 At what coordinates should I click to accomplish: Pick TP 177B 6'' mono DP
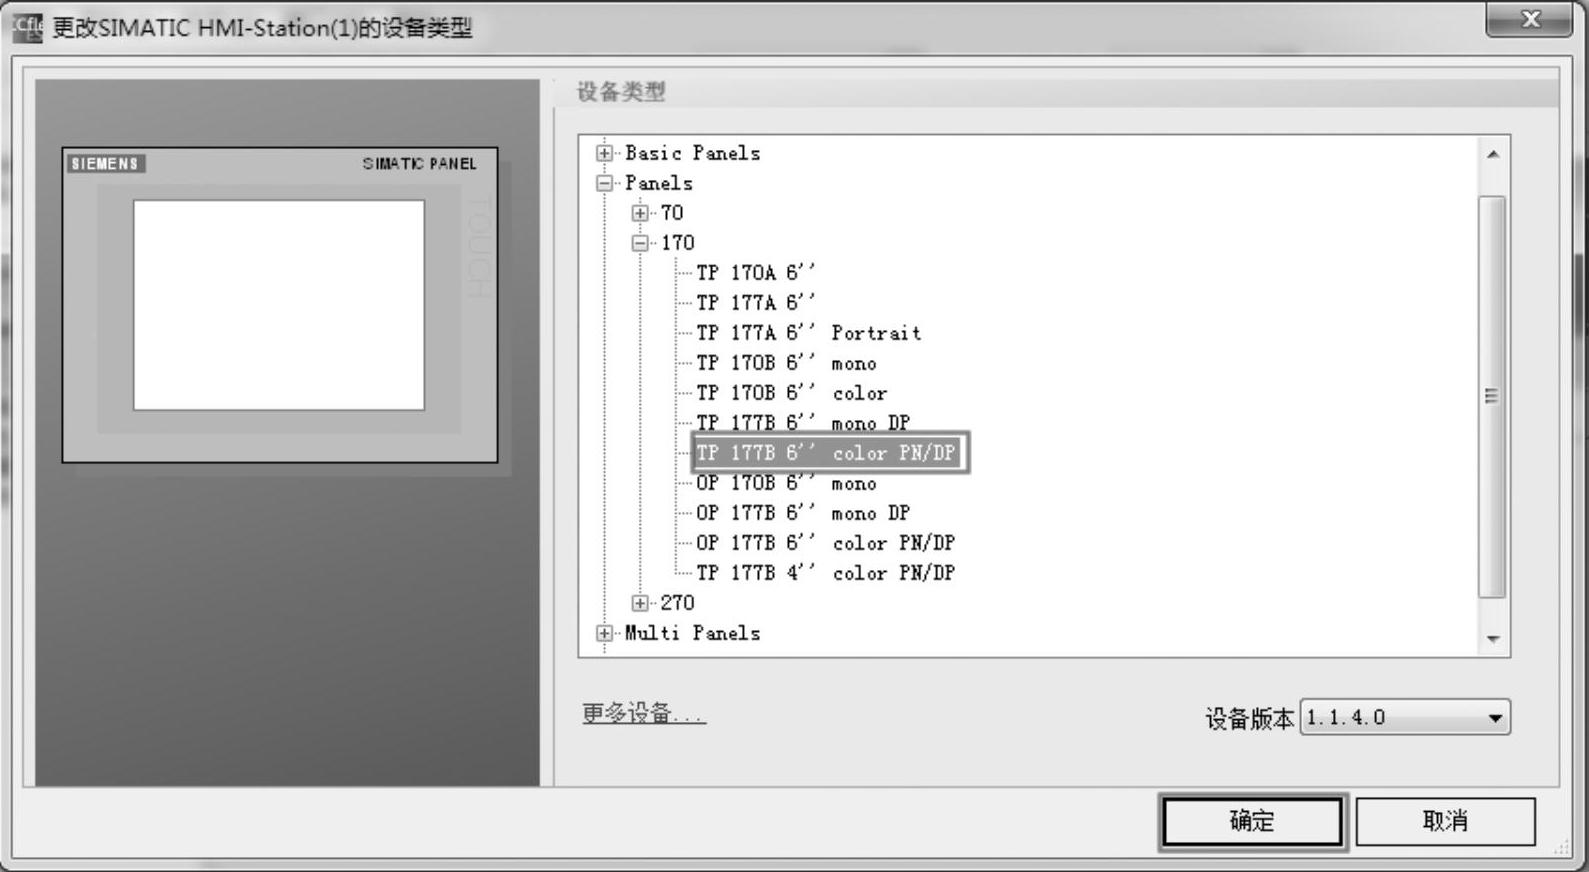click(x=803, y=423)
